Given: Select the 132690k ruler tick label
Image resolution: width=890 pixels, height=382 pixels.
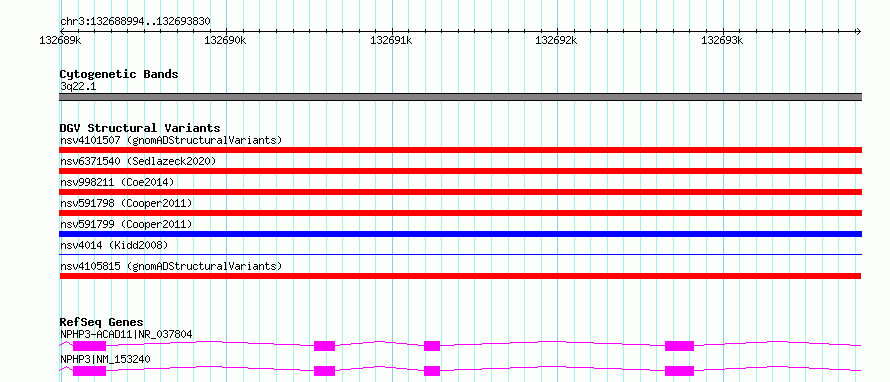Looking at the screenshot, I should pyautogui.click(x=225, y=40).
